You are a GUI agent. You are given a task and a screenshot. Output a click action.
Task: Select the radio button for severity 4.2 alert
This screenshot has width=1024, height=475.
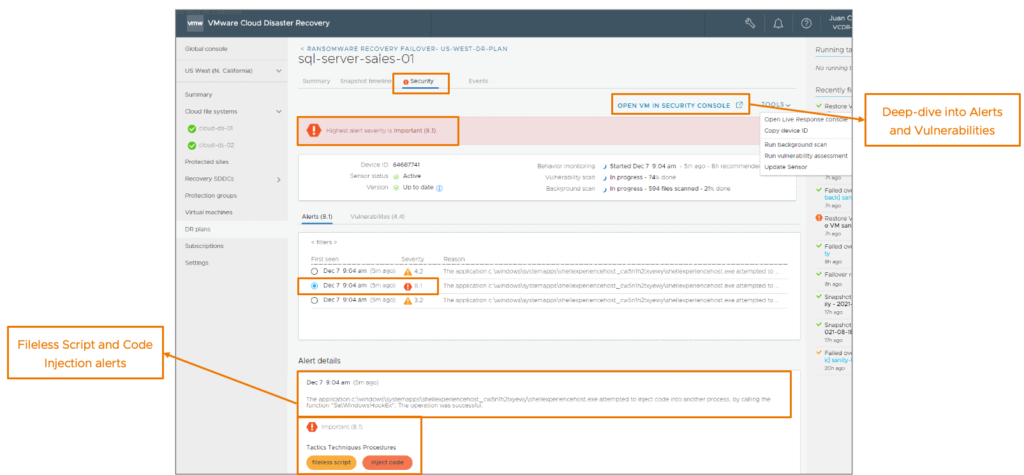pyautogui.click(x=315, y=270)
